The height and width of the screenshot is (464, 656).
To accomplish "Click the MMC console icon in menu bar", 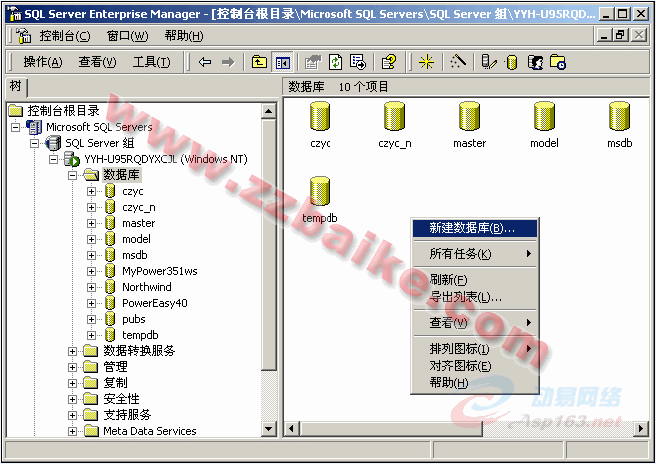I will coord(23,36).
